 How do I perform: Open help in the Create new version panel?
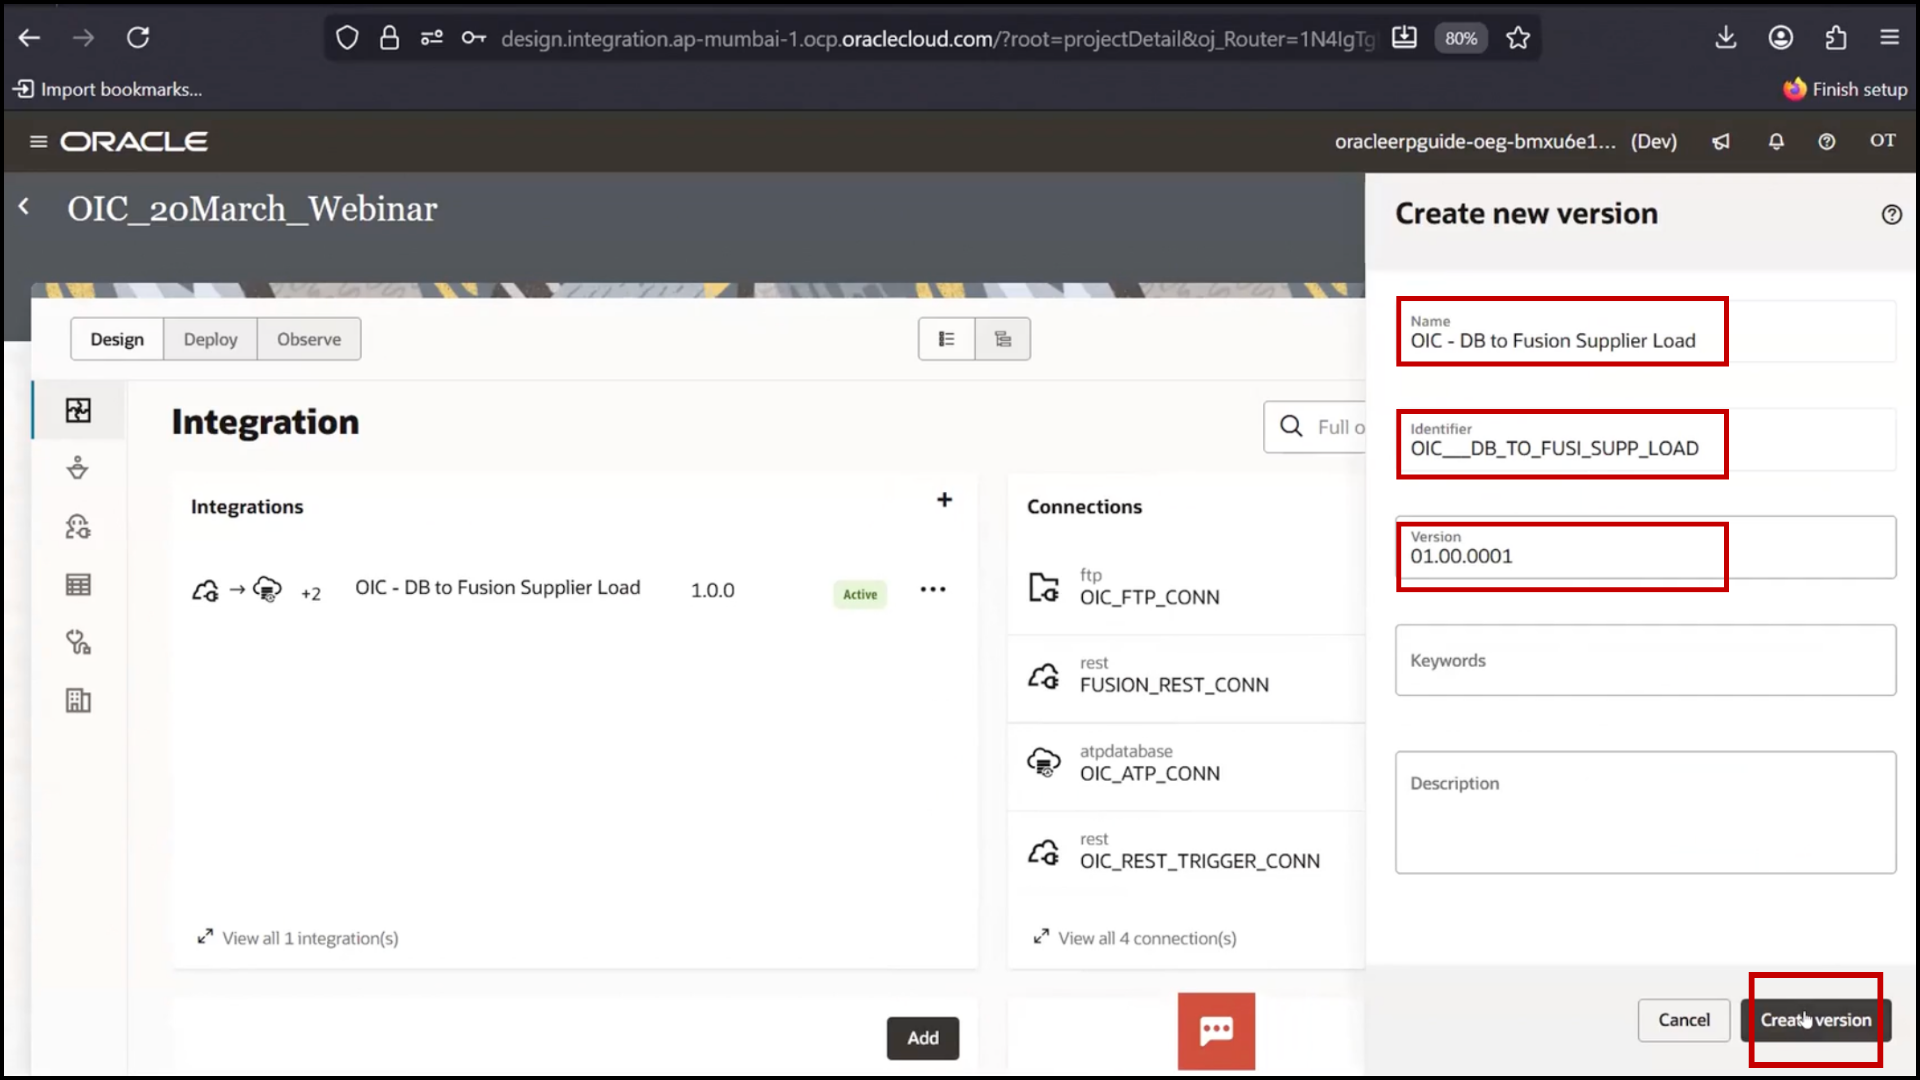[1891, 214]
